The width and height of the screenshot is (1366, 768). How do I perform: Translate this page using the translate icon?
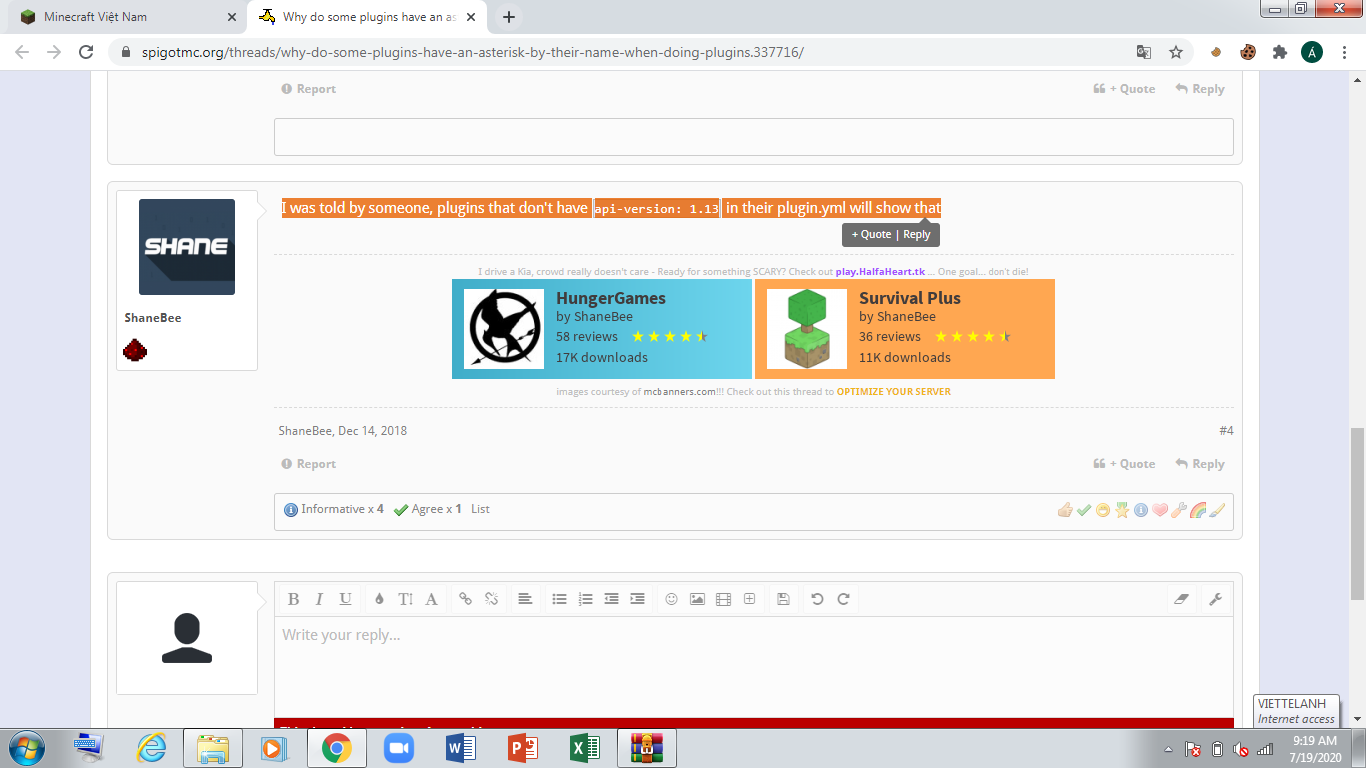point(1144,52)
